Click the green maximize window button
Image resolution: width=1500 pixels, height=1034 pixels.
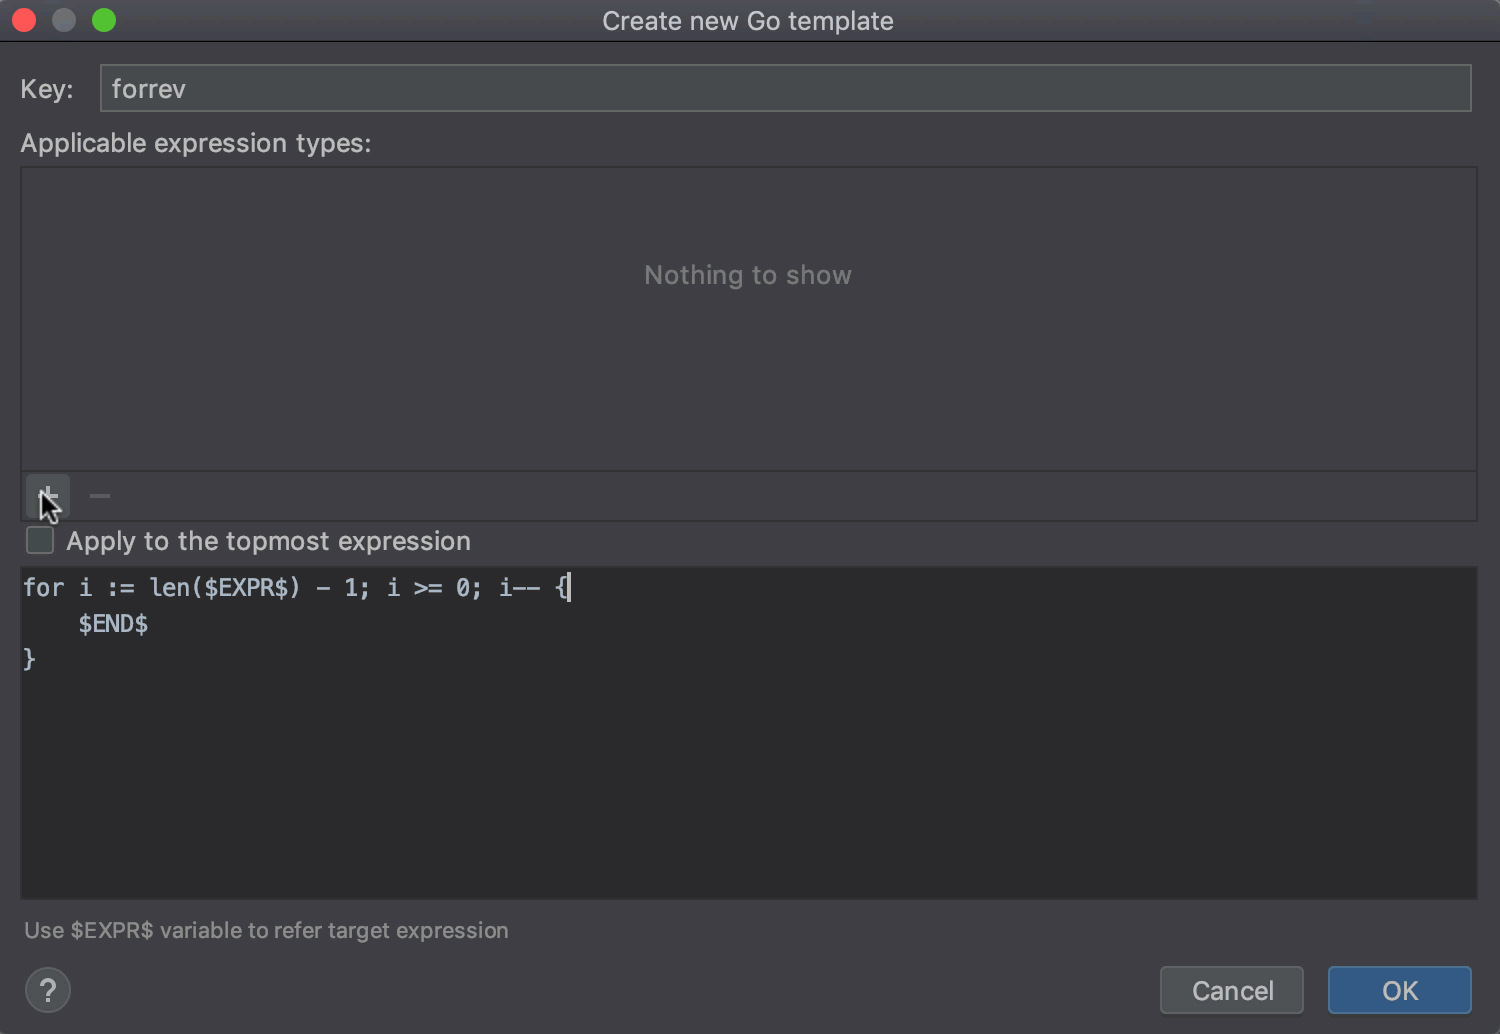tap(104, 20)
